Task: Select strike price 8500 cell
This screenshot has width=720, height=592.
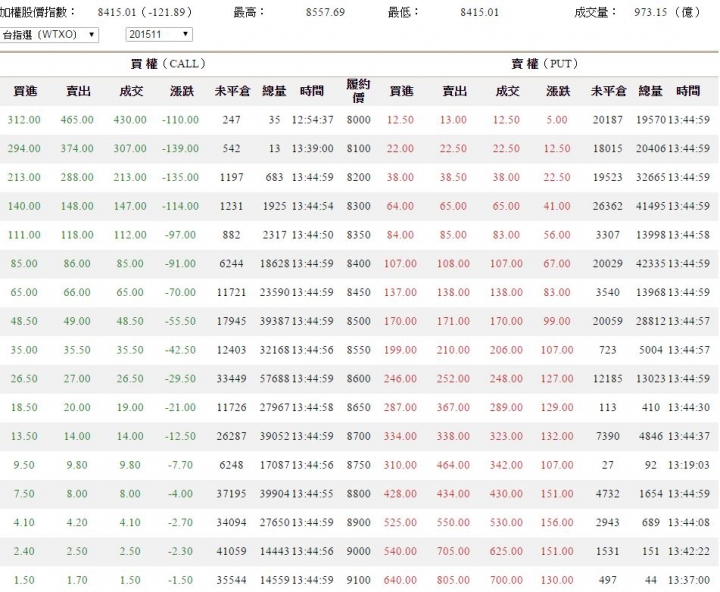Action: click(x=359, y=321)
